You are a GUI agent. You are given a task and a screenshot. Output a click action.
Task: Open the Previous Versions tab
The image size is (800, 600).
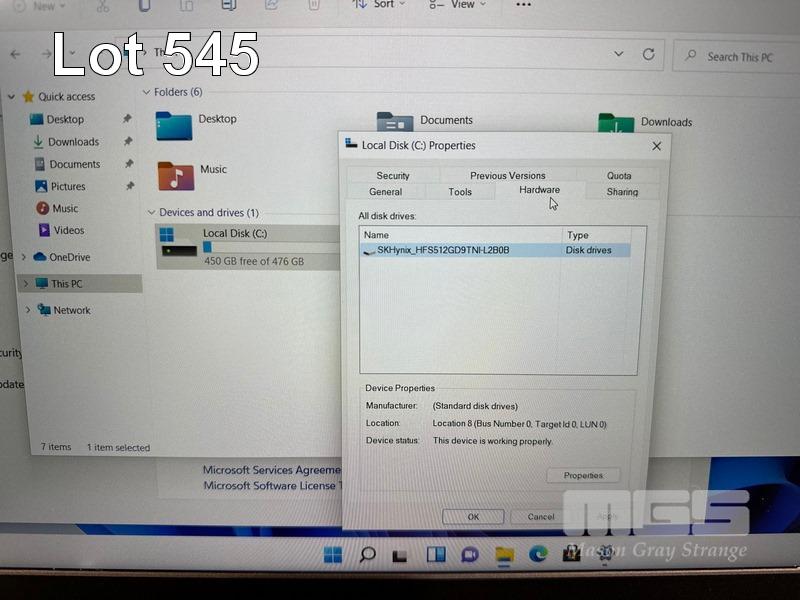507,176
